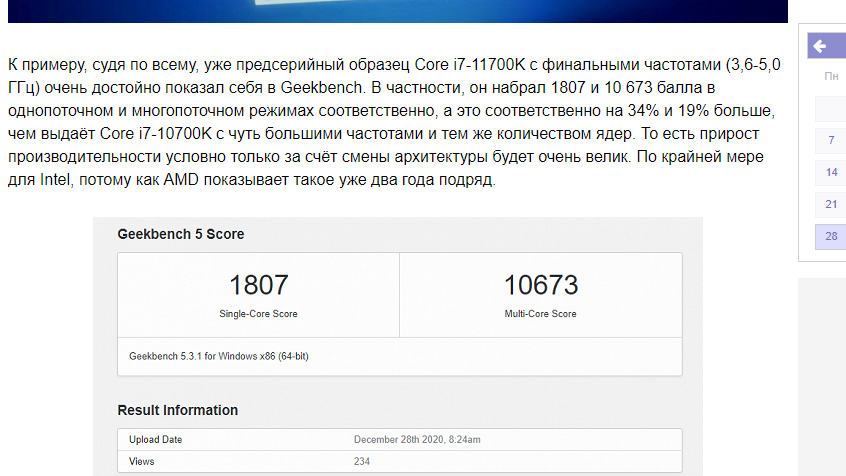The height and width of the screenshot is (476, 846).
Task: Click the views count '234'
Action: point(361,461)
